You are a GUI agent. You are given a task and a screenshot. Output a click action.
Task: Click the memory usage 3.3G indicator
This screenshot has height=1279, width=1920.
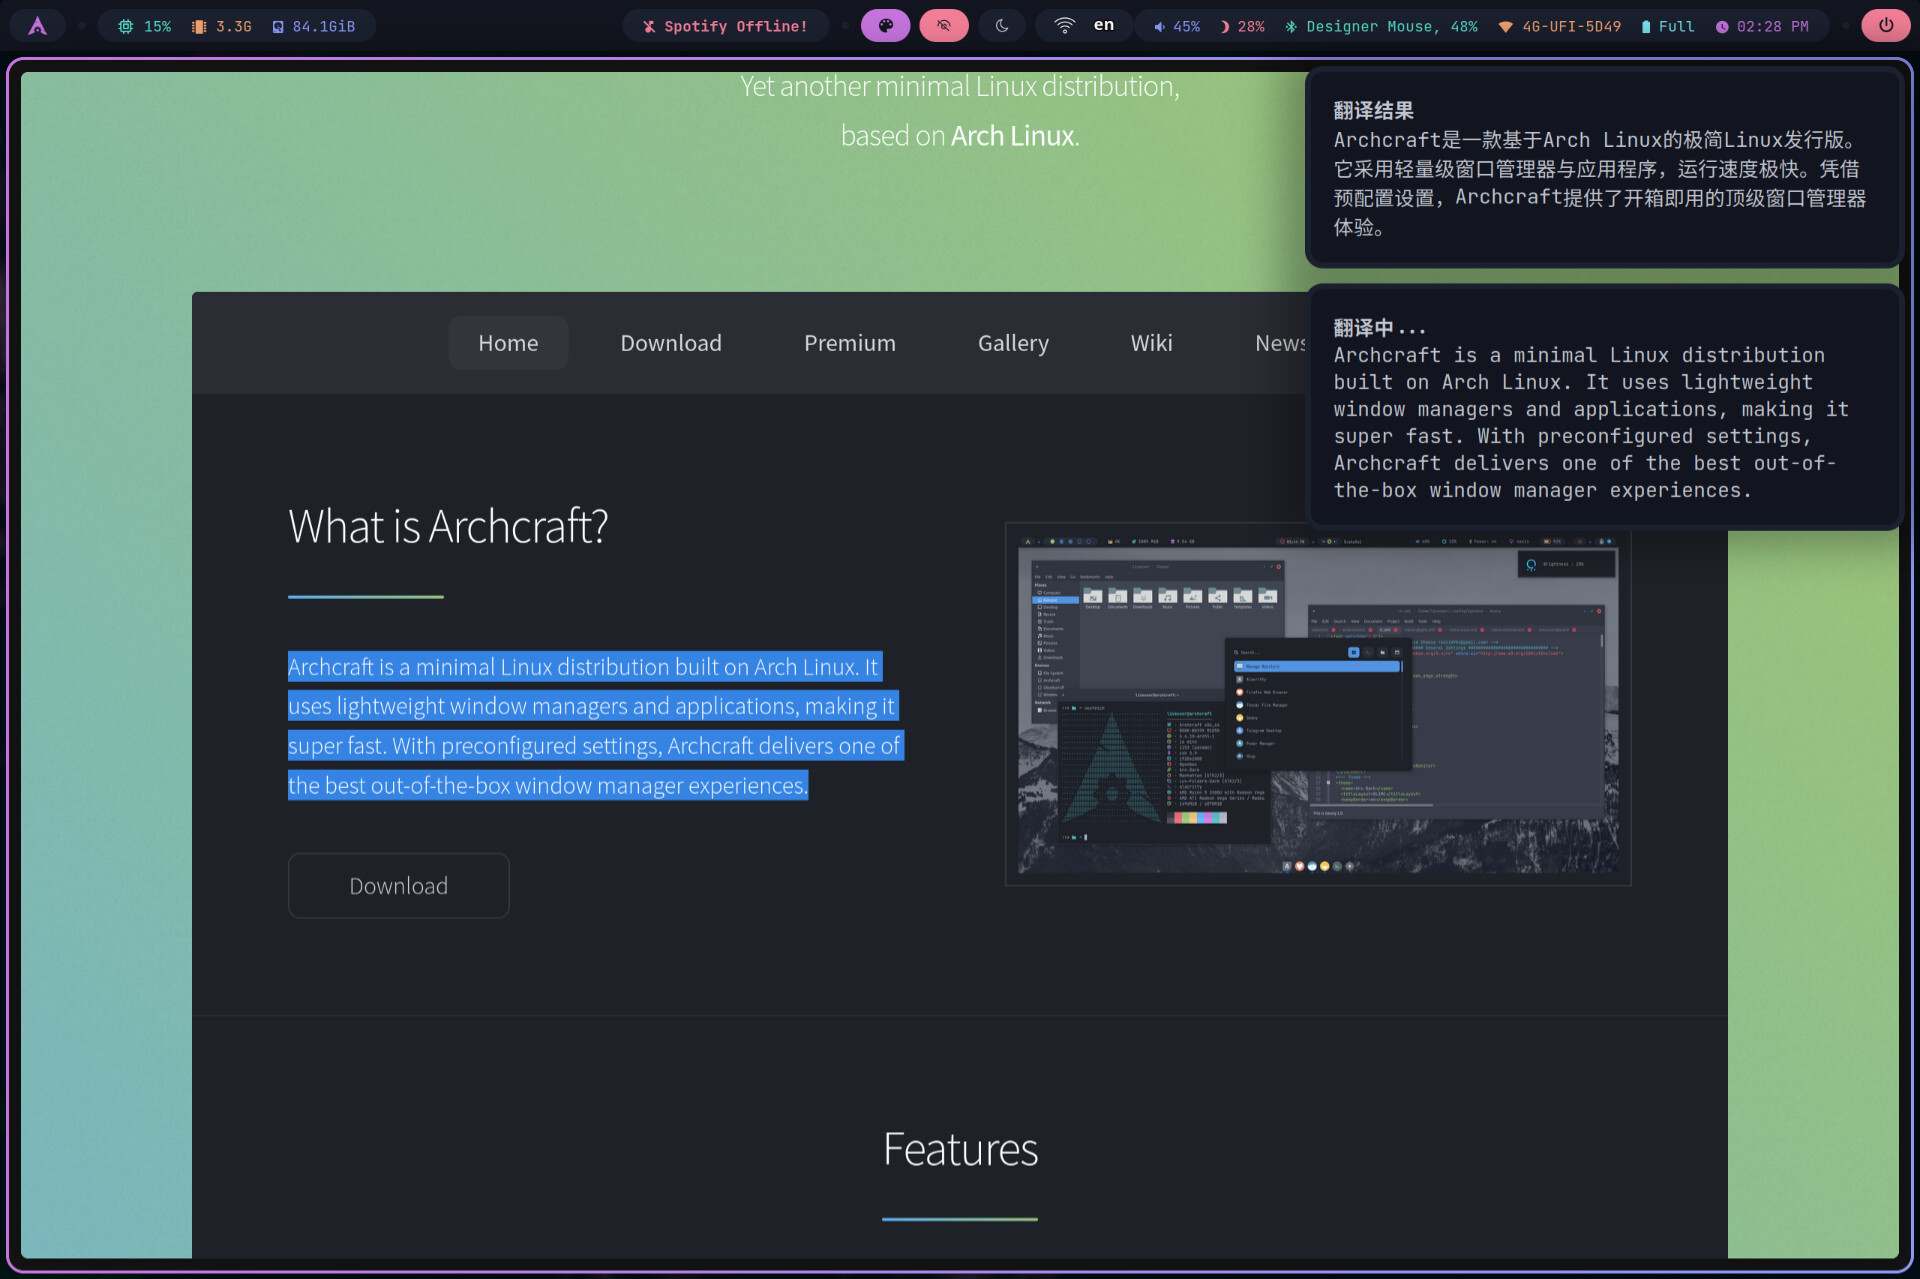click(222, 27)
